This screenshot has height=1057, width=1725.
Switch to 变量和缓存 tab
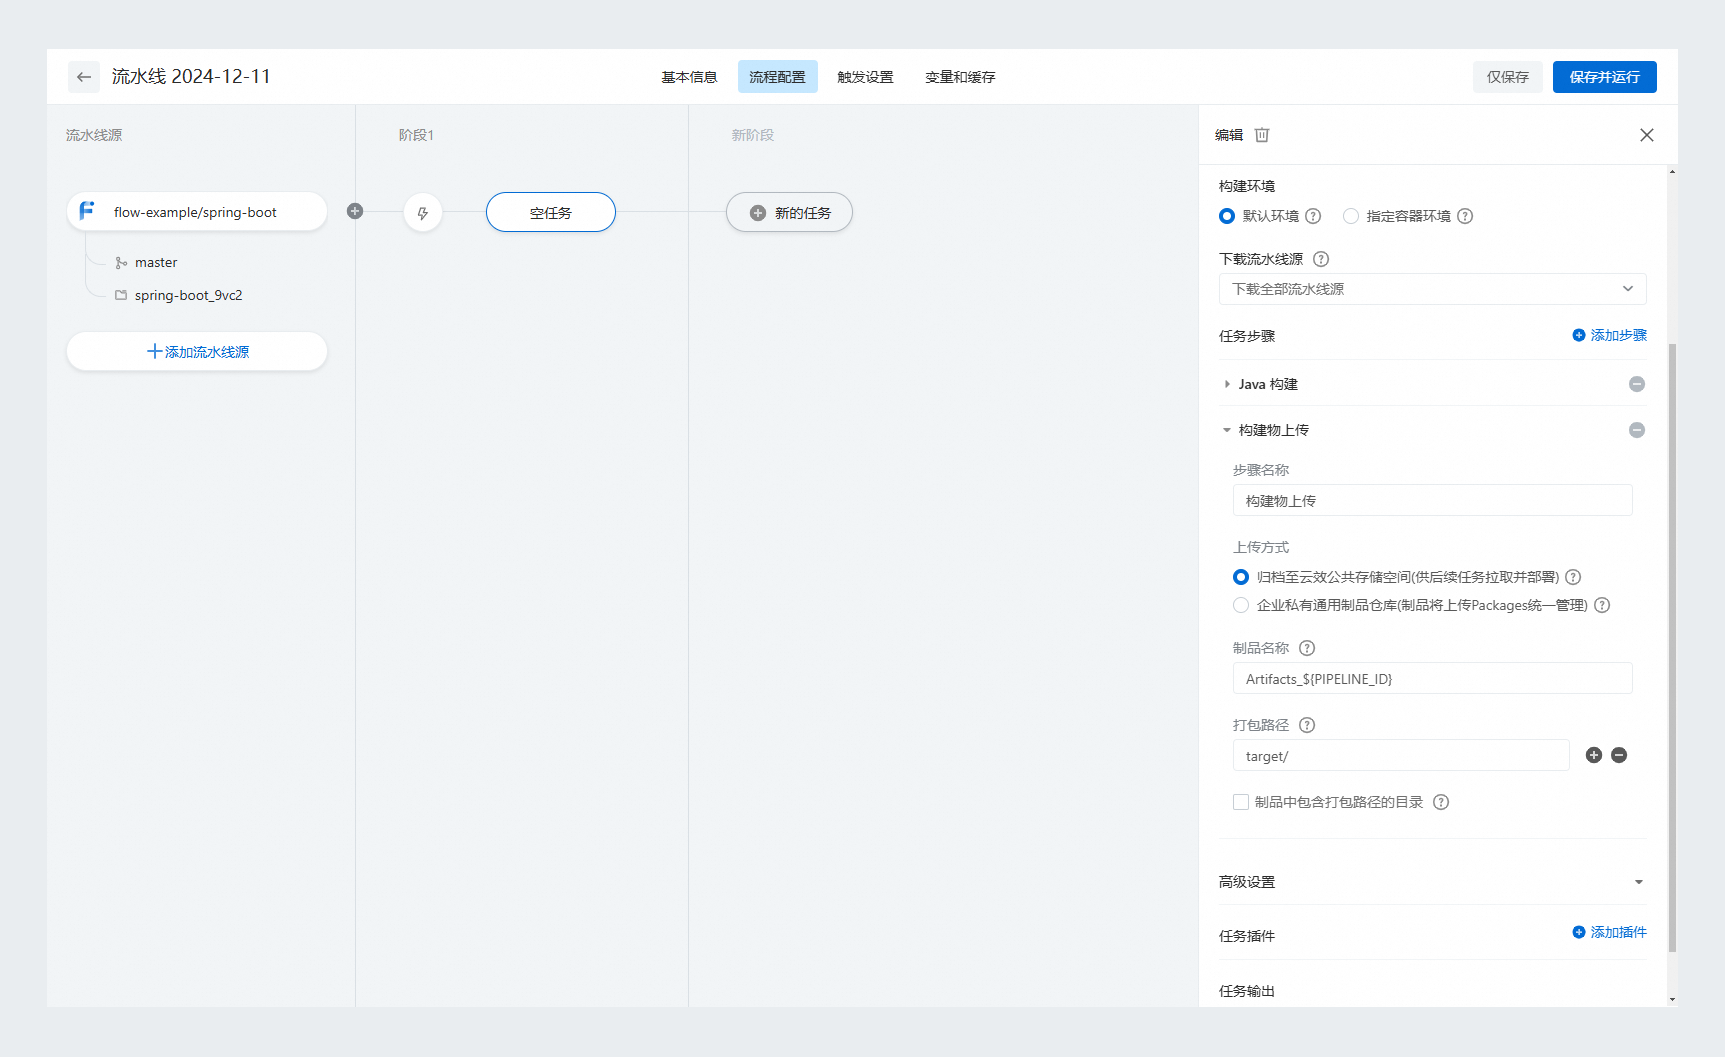click(960, 77)
